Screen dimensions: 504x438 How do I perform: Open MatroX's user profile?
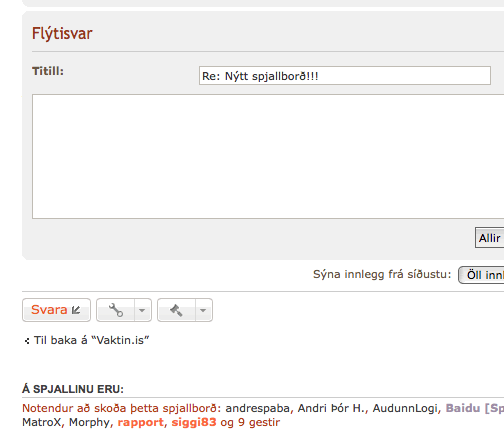pos(42,422)
